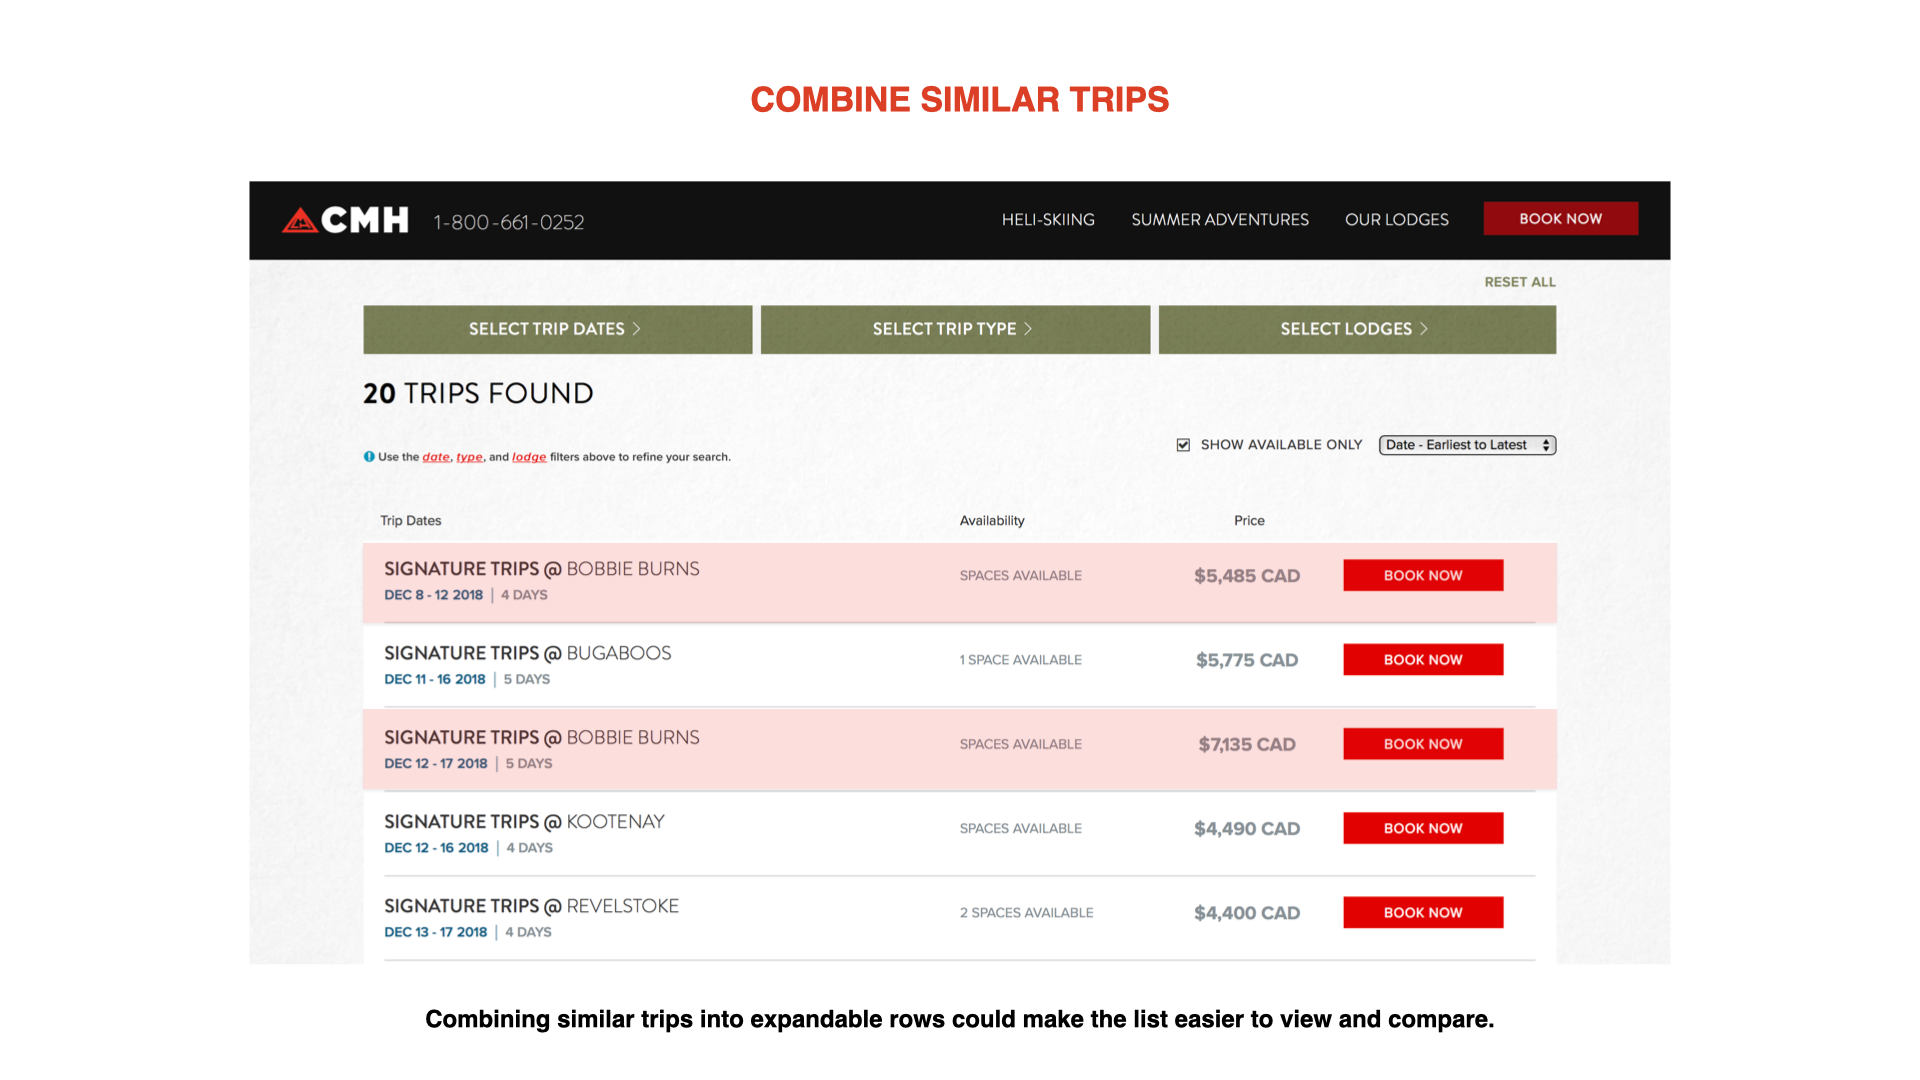This screenshot has width=1920, height=1080.
Task: Expand Select Lodges filter
Action: click(x=1356, y=329)
